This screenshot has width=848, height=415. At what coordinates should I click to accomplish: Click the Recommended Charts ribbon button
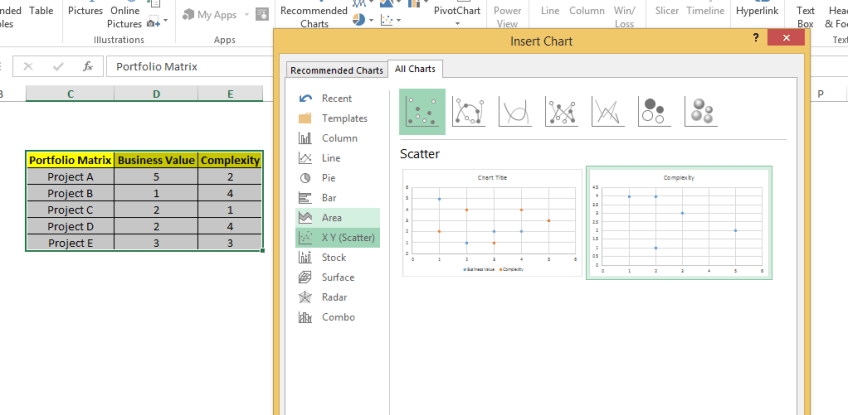(x=313, y=16)
